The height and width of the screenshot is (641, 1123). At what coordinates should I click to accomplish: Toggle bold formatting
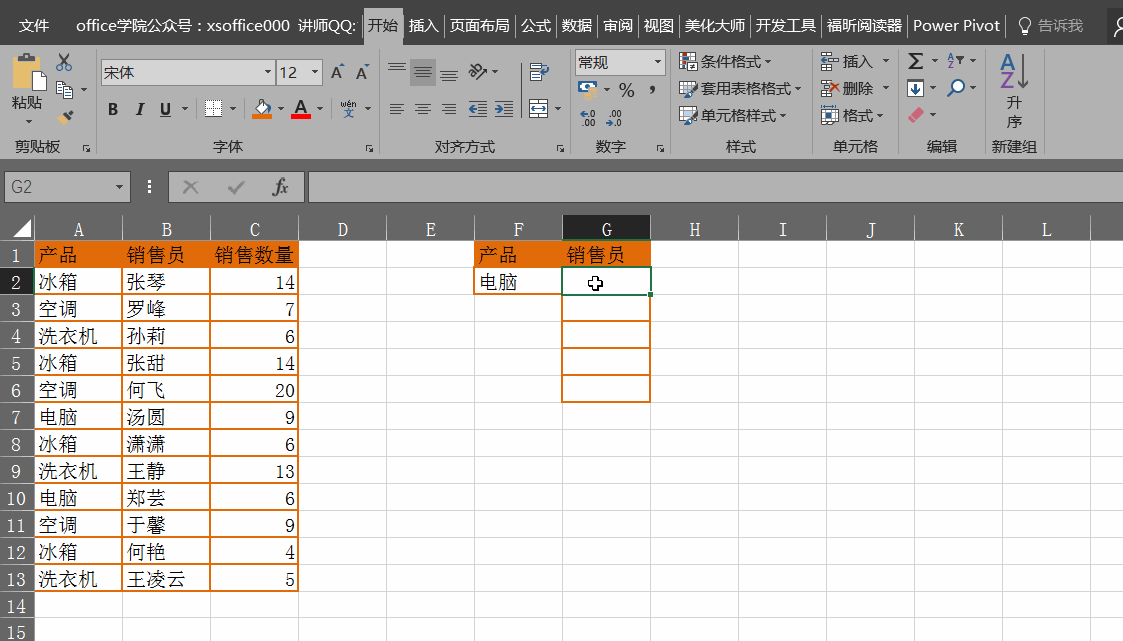[x=113, y=109]
